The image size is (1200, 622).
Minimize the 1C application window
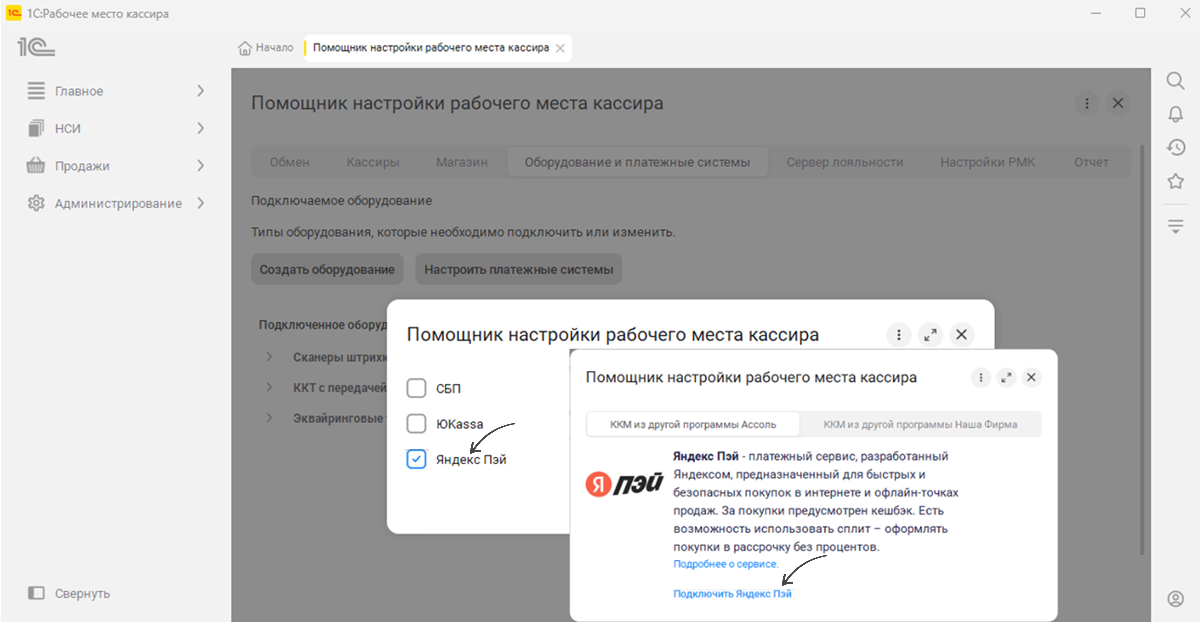(1094, 14)
